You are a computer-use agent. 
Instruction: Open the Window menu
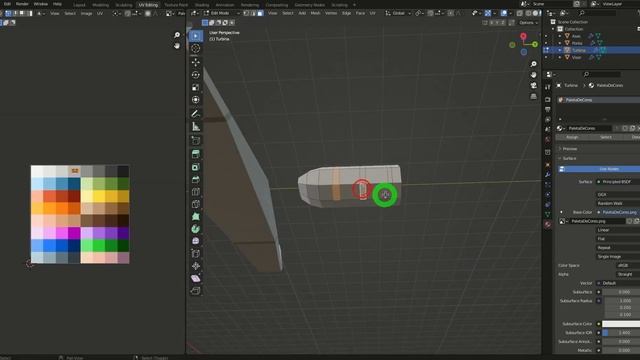click(x=40, y=4)
